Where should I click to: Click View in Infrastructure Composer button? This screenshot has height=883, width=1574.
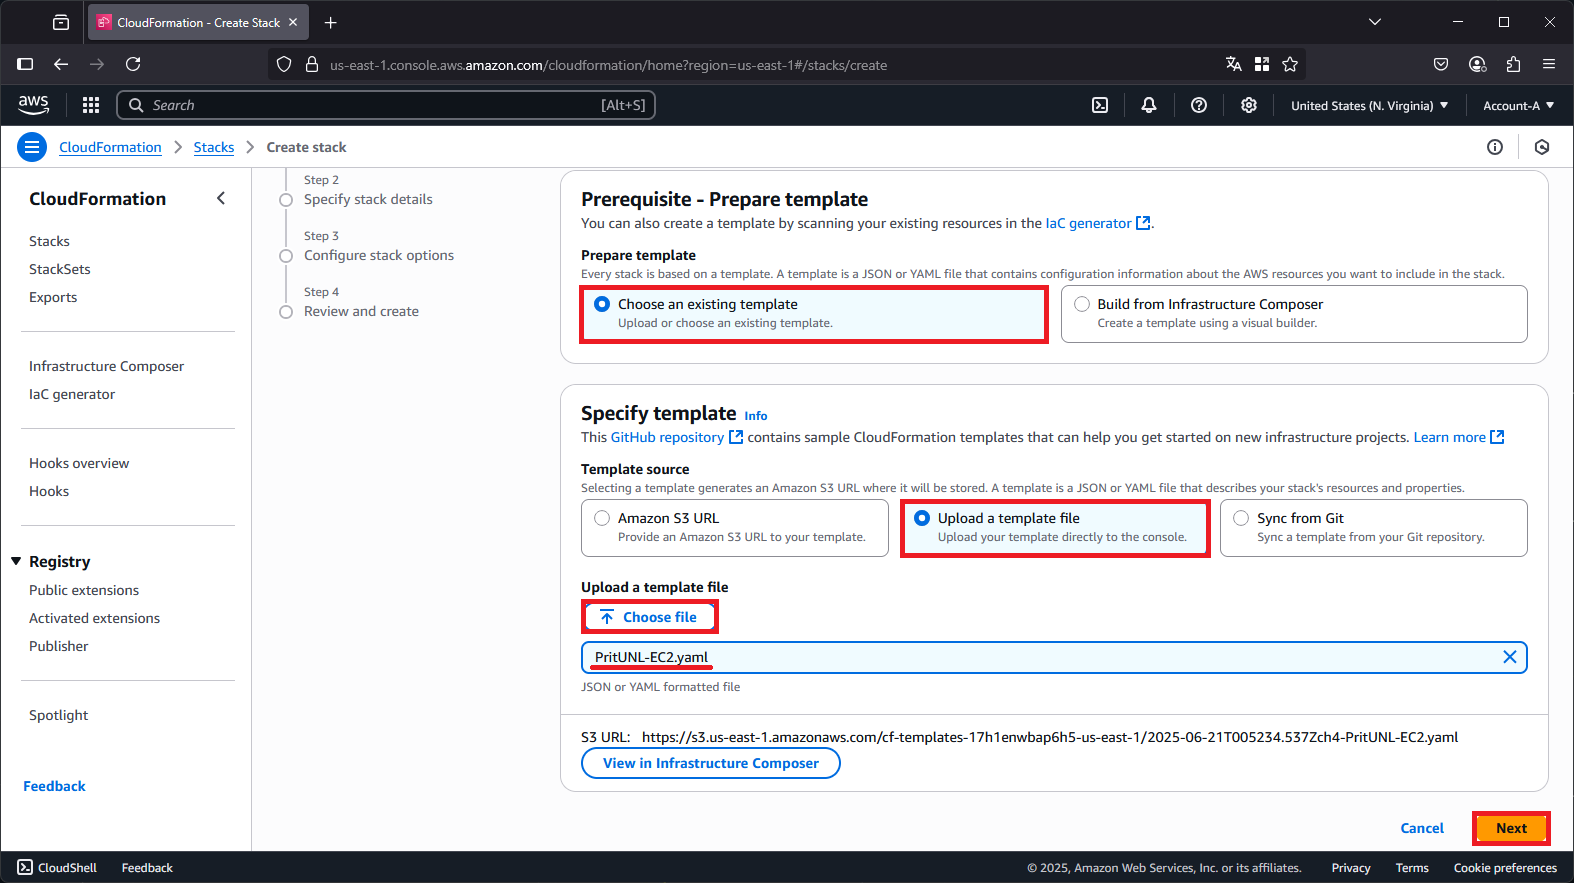click(x=711, y=763)
